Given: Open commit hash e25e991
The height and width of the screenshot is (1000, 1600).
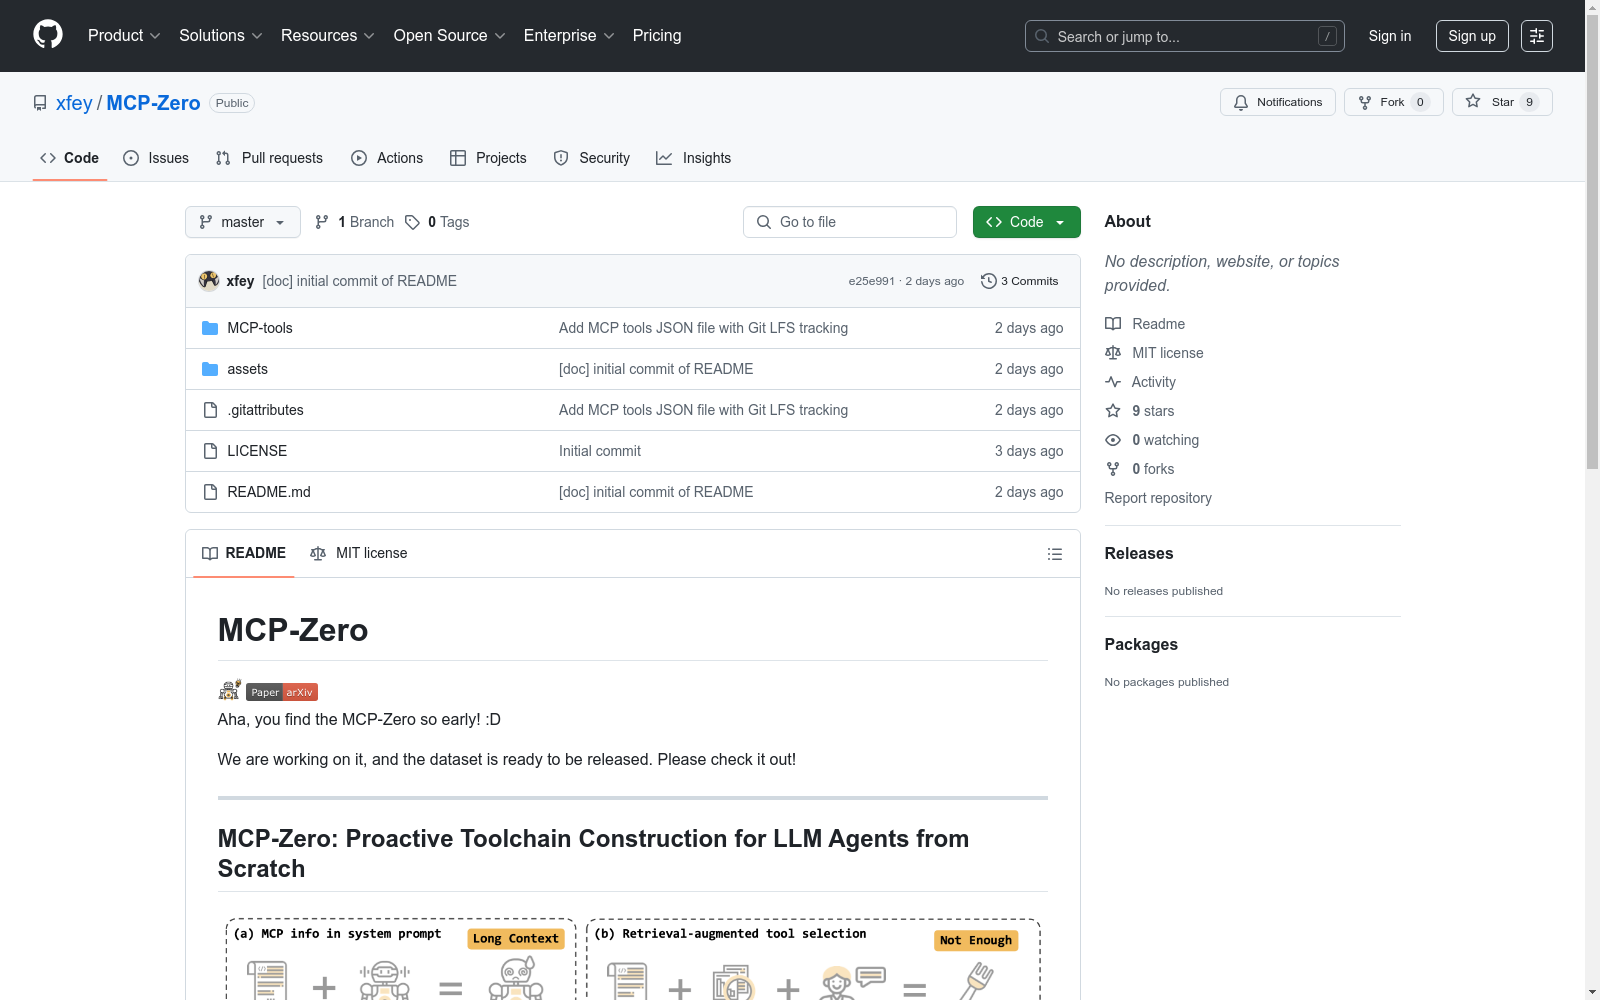Looking at the screenshot, I should 872,281.
